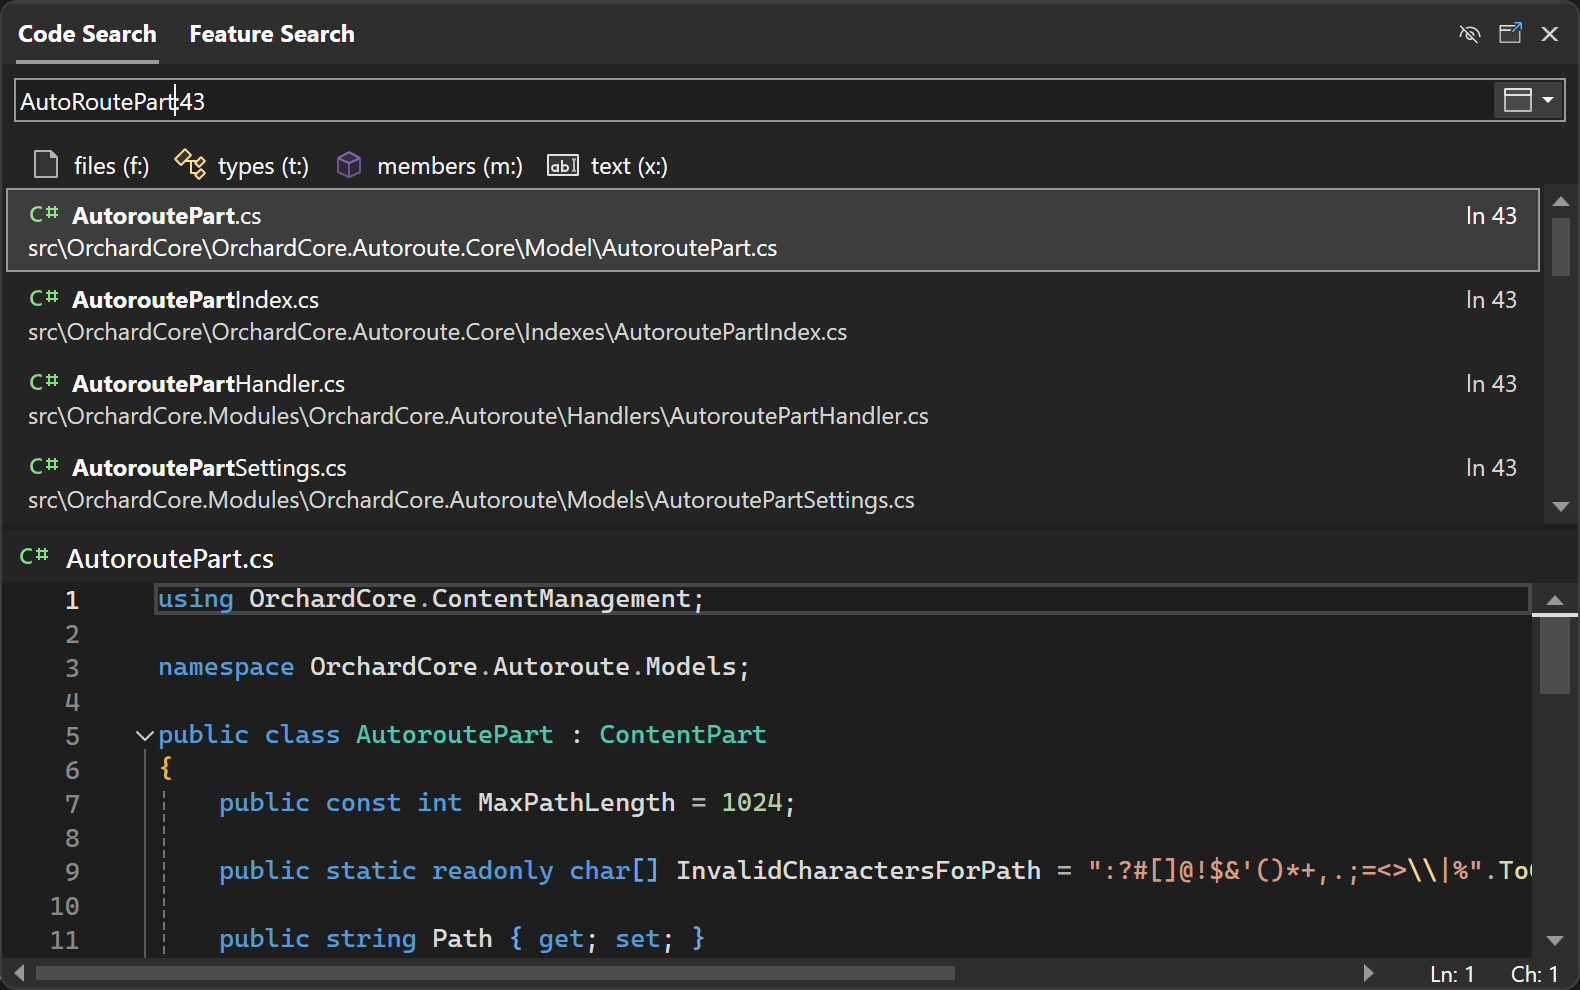Select the Code Search tab
1580x990 pixels.
tap(87, 34)
